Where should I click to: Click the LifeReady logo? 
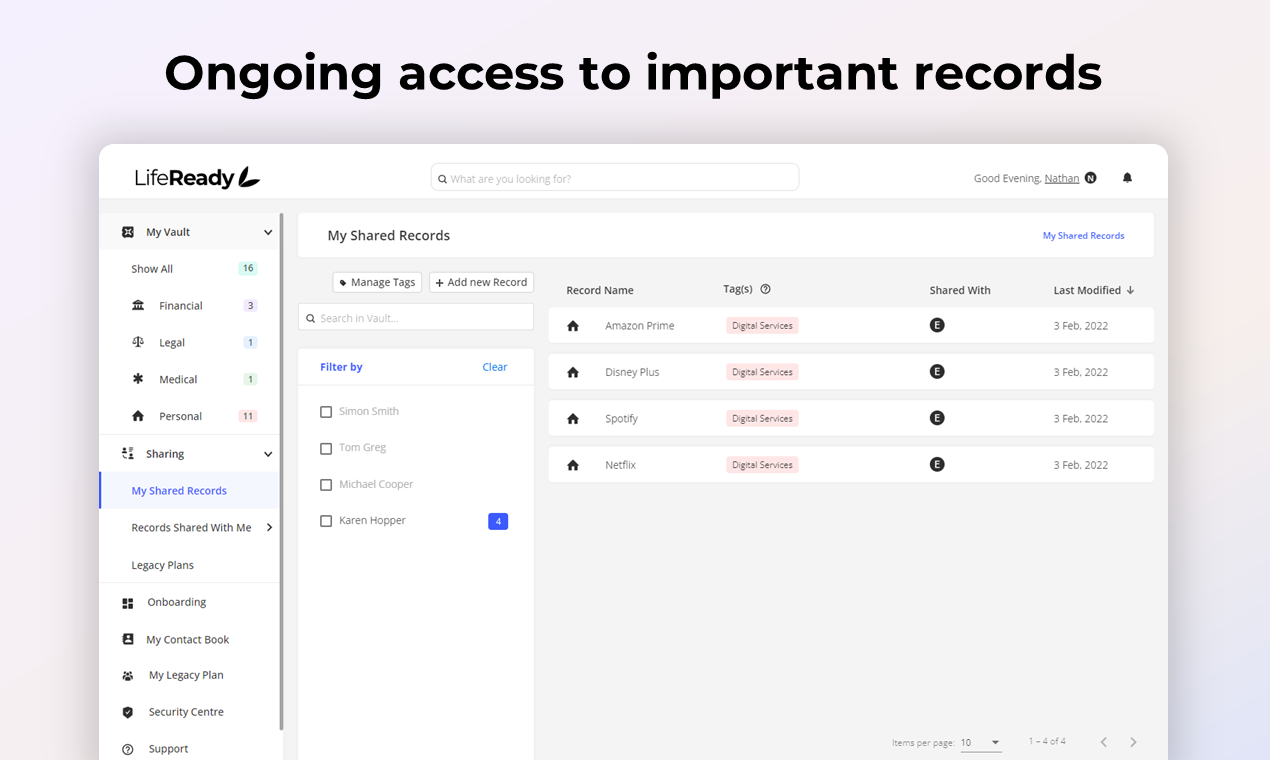[197, 178]
